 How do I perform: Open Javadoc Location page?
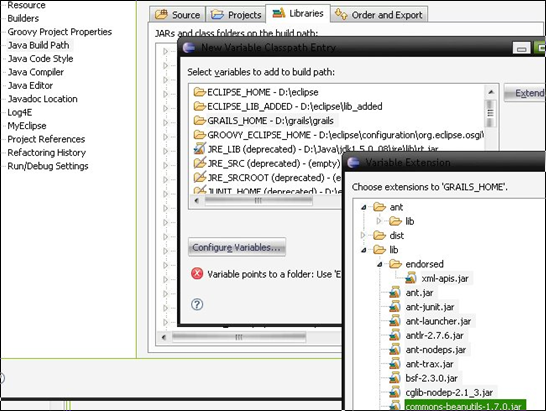[42, 99]
